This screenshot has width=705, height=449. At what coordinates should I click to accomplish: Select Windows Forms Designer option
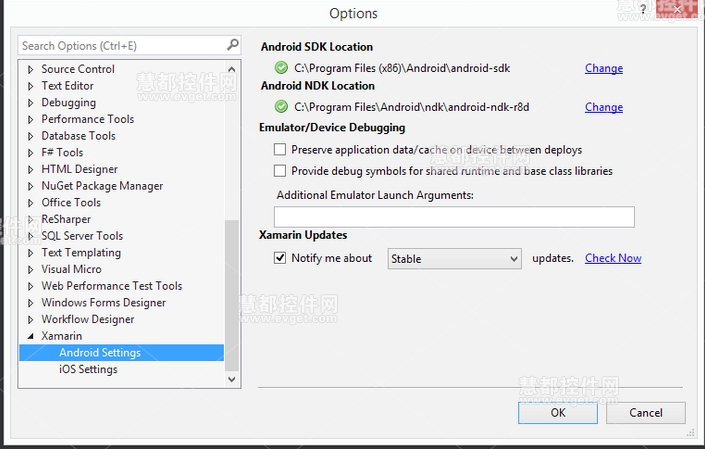[x=103, y=302]
